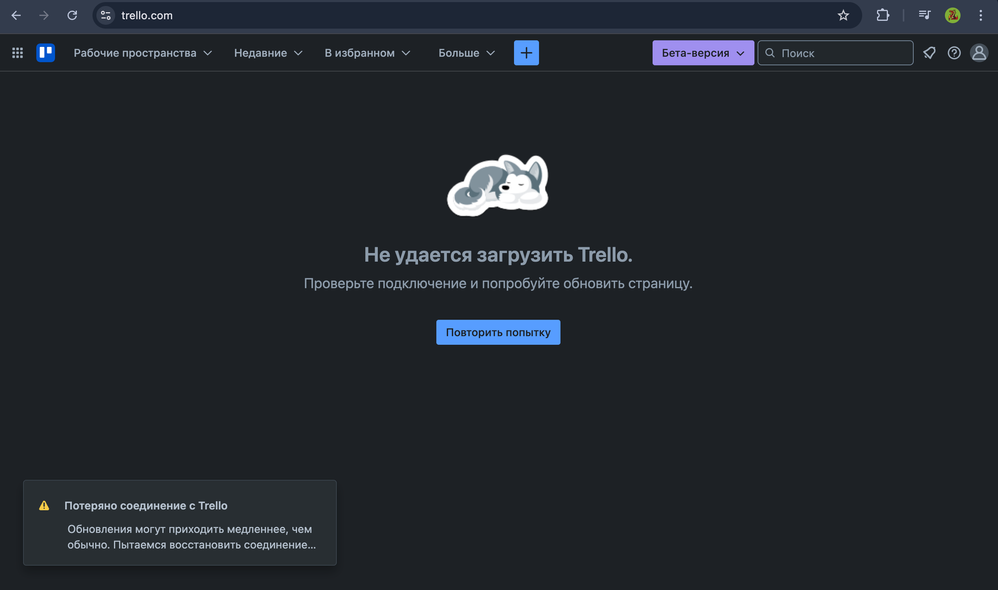Click the search magnifier icon
This screenshot has width=998, height=590.
(770, 53)
